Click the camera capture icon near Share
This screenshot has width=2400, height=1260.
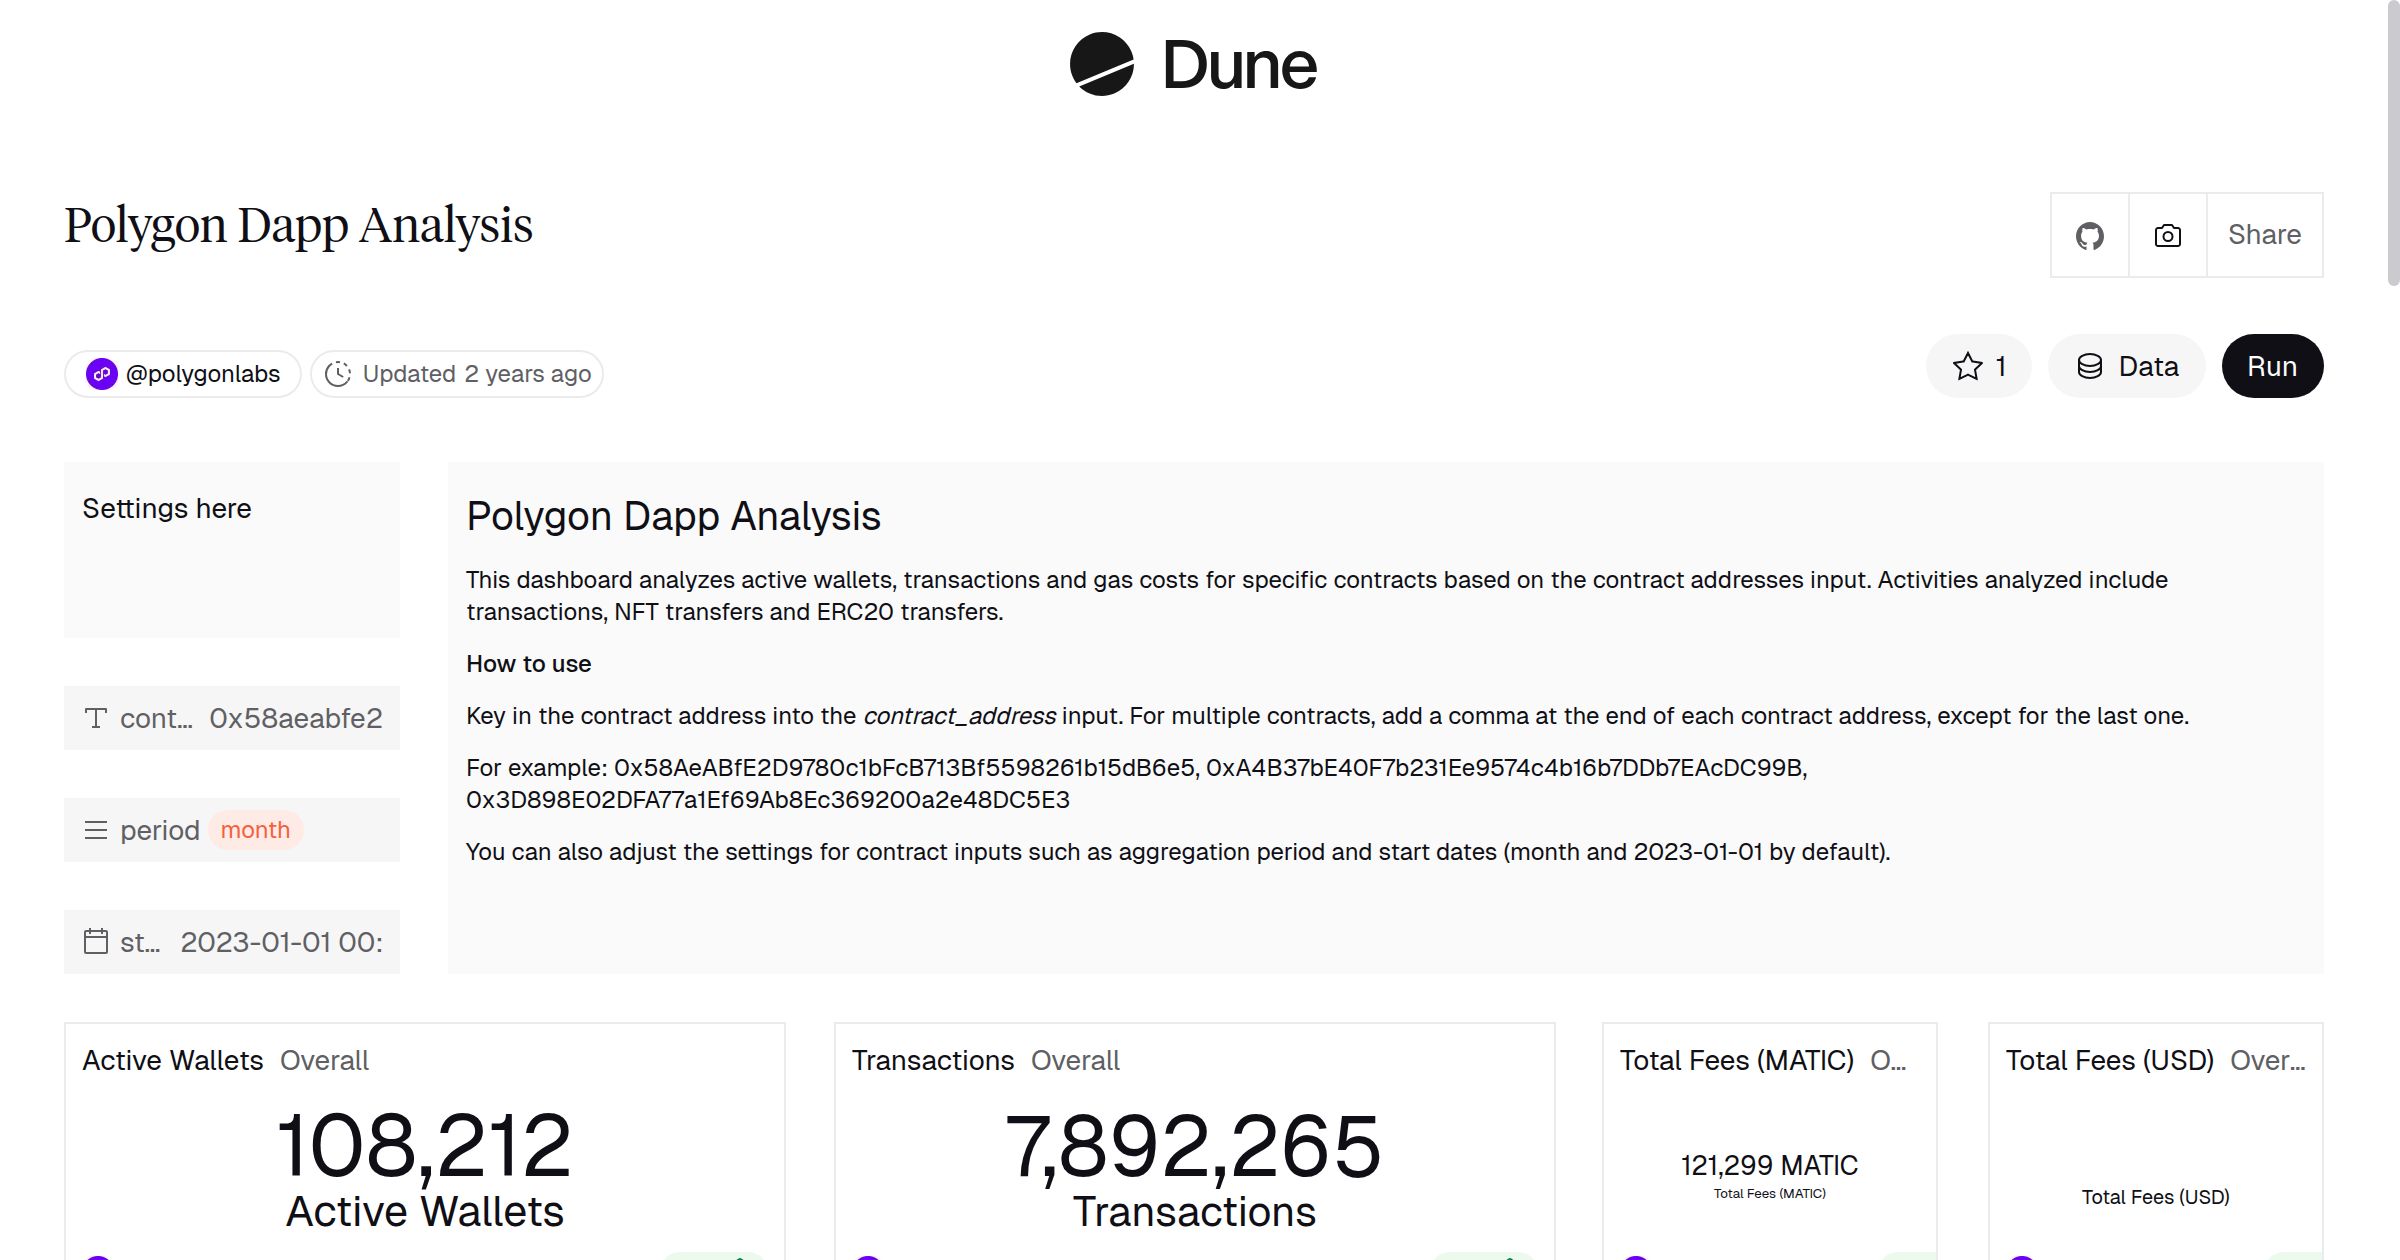pyautogui.click(x=2167, y=235)
